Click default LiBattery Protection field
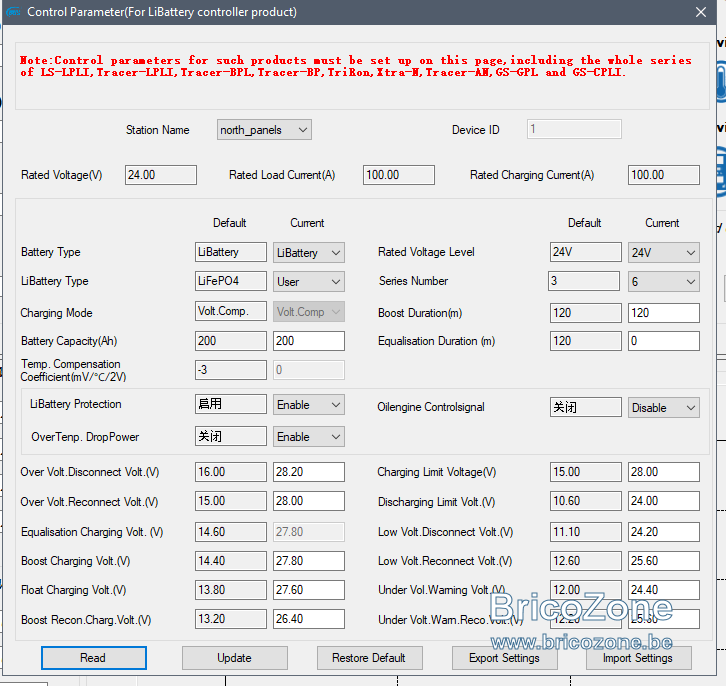This screenshot has height=686, width=726. coord(231,404)
